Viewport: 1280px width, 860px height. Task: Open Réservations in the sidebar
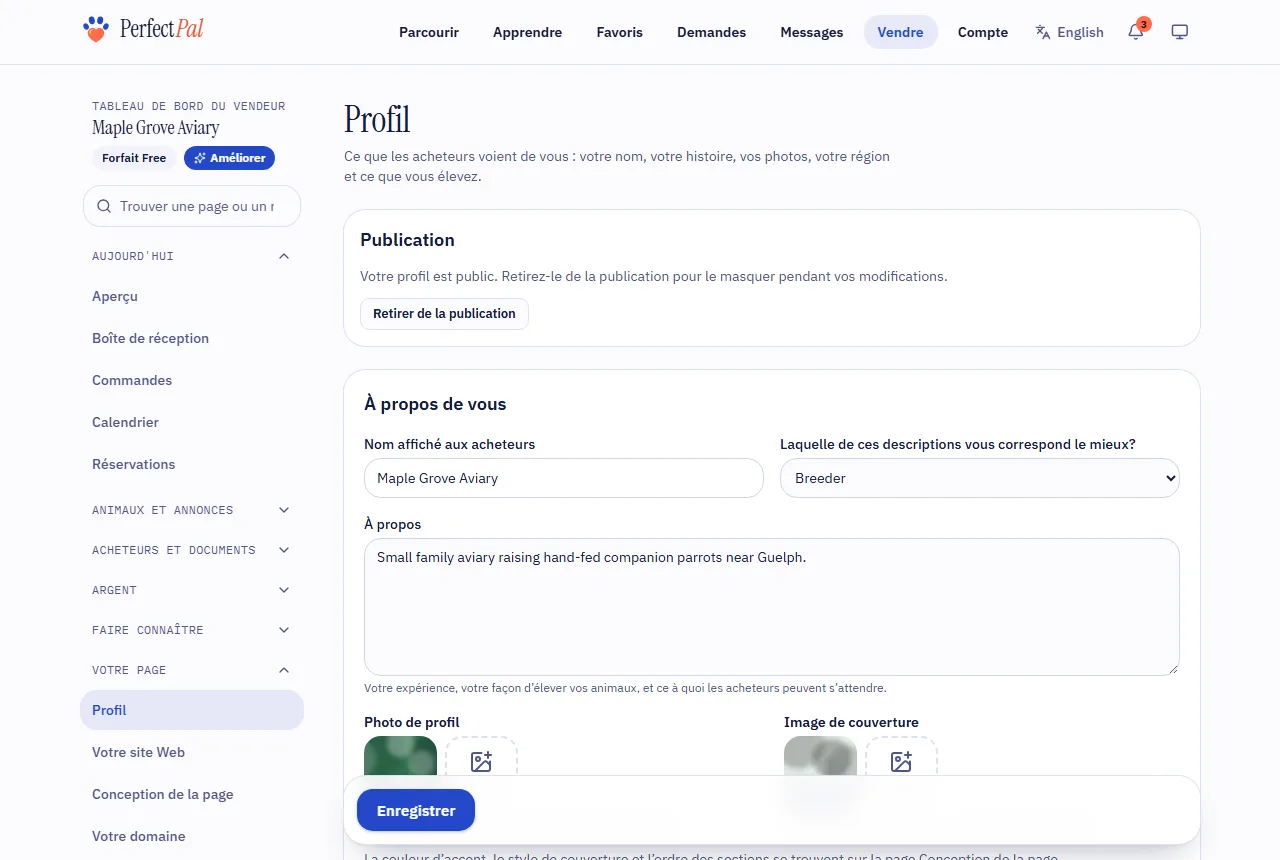point(192,464)
